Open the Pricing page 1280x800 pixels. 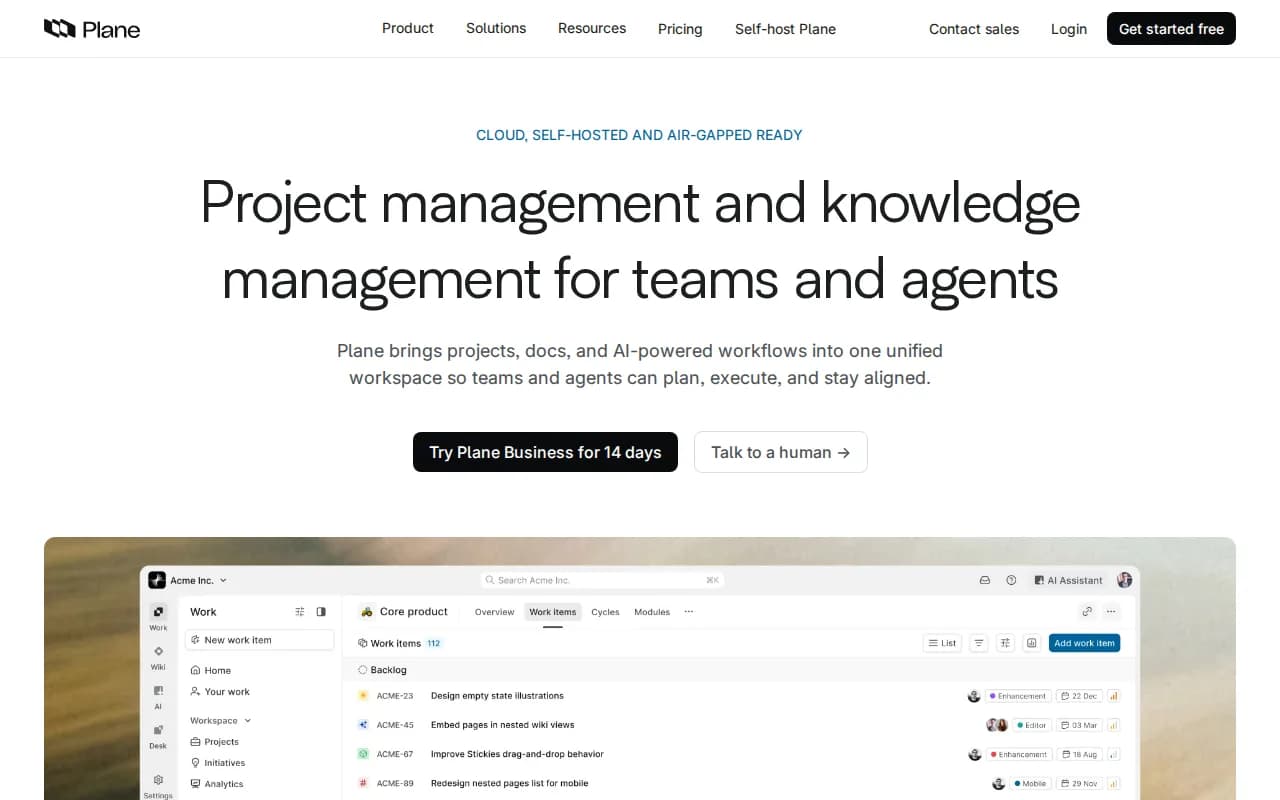[680, 29]
